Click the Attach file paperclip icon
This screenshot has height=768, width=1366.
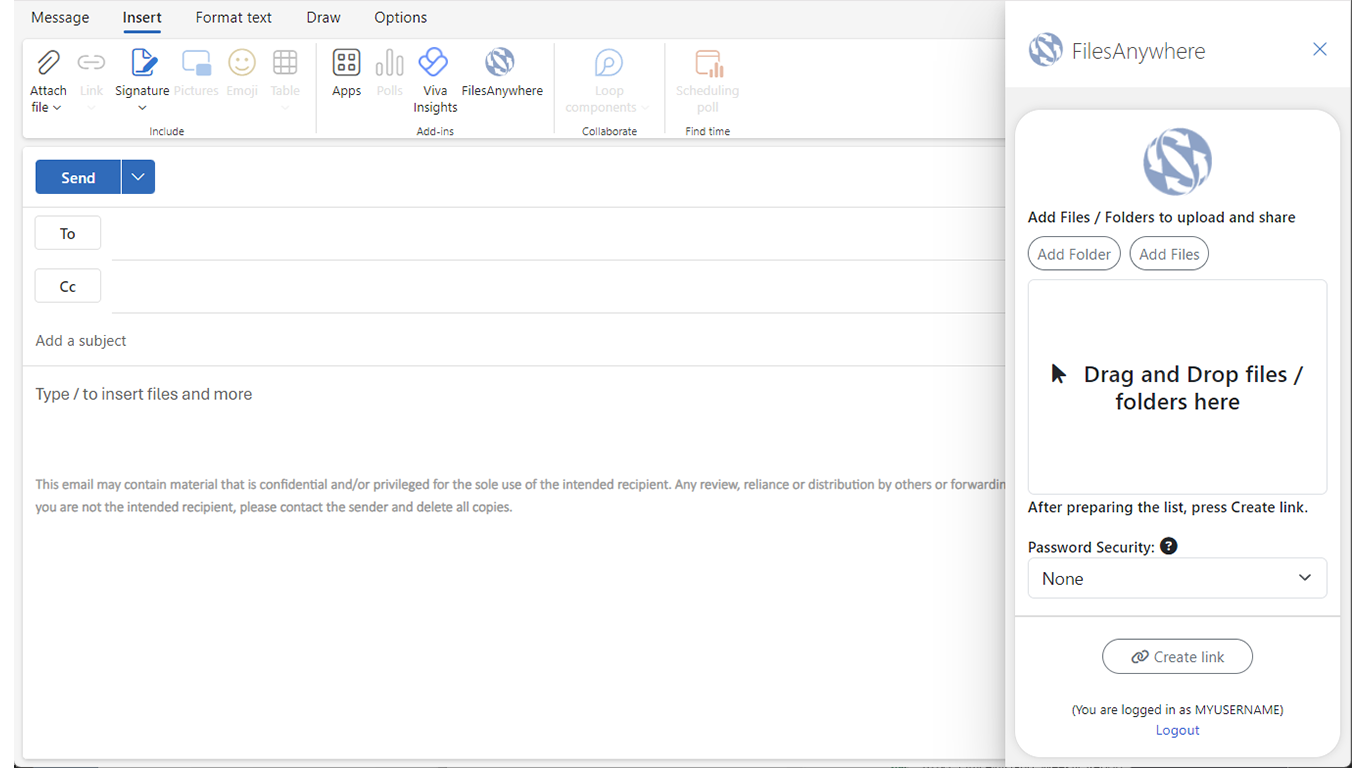[x=48, y=63]
